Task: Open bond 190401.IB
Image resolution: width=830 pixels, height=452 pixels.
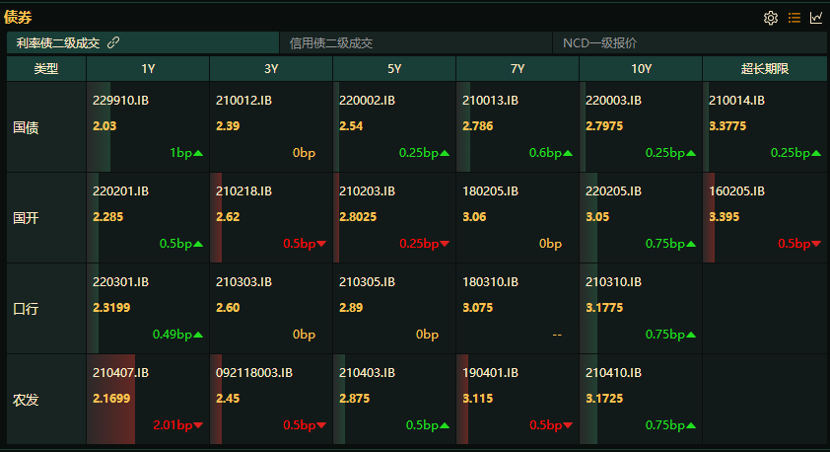Action: (490, 373)
